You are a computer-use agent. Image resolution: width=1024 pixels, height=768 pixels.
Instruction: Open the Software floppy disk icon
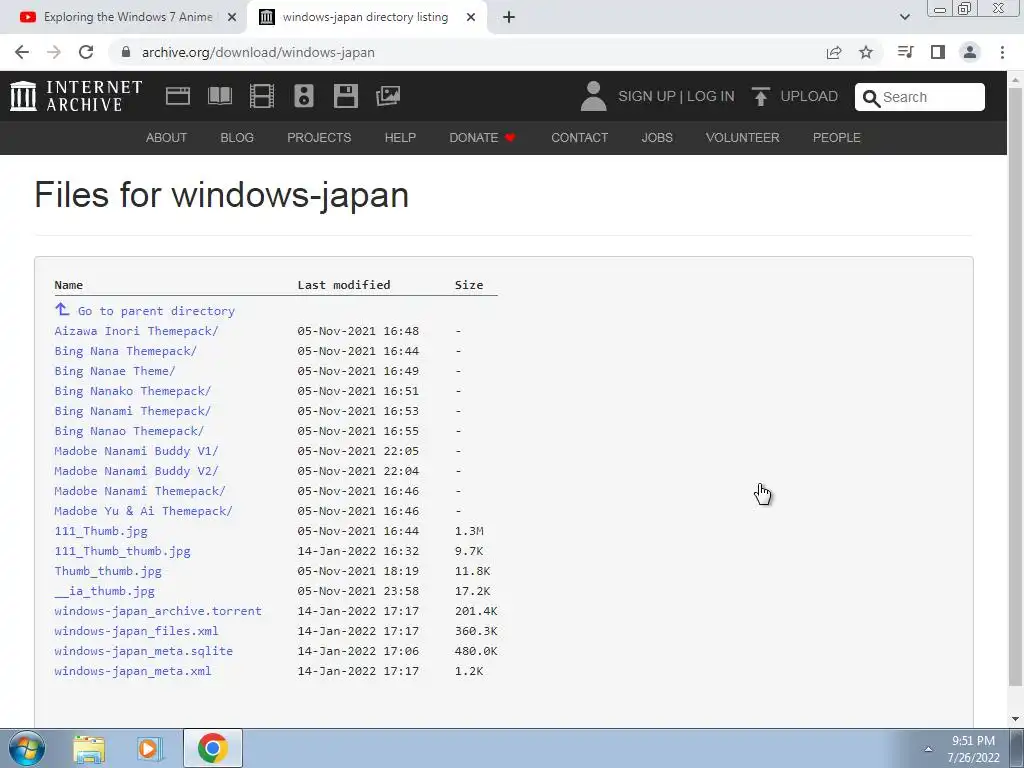pos(345,96)
